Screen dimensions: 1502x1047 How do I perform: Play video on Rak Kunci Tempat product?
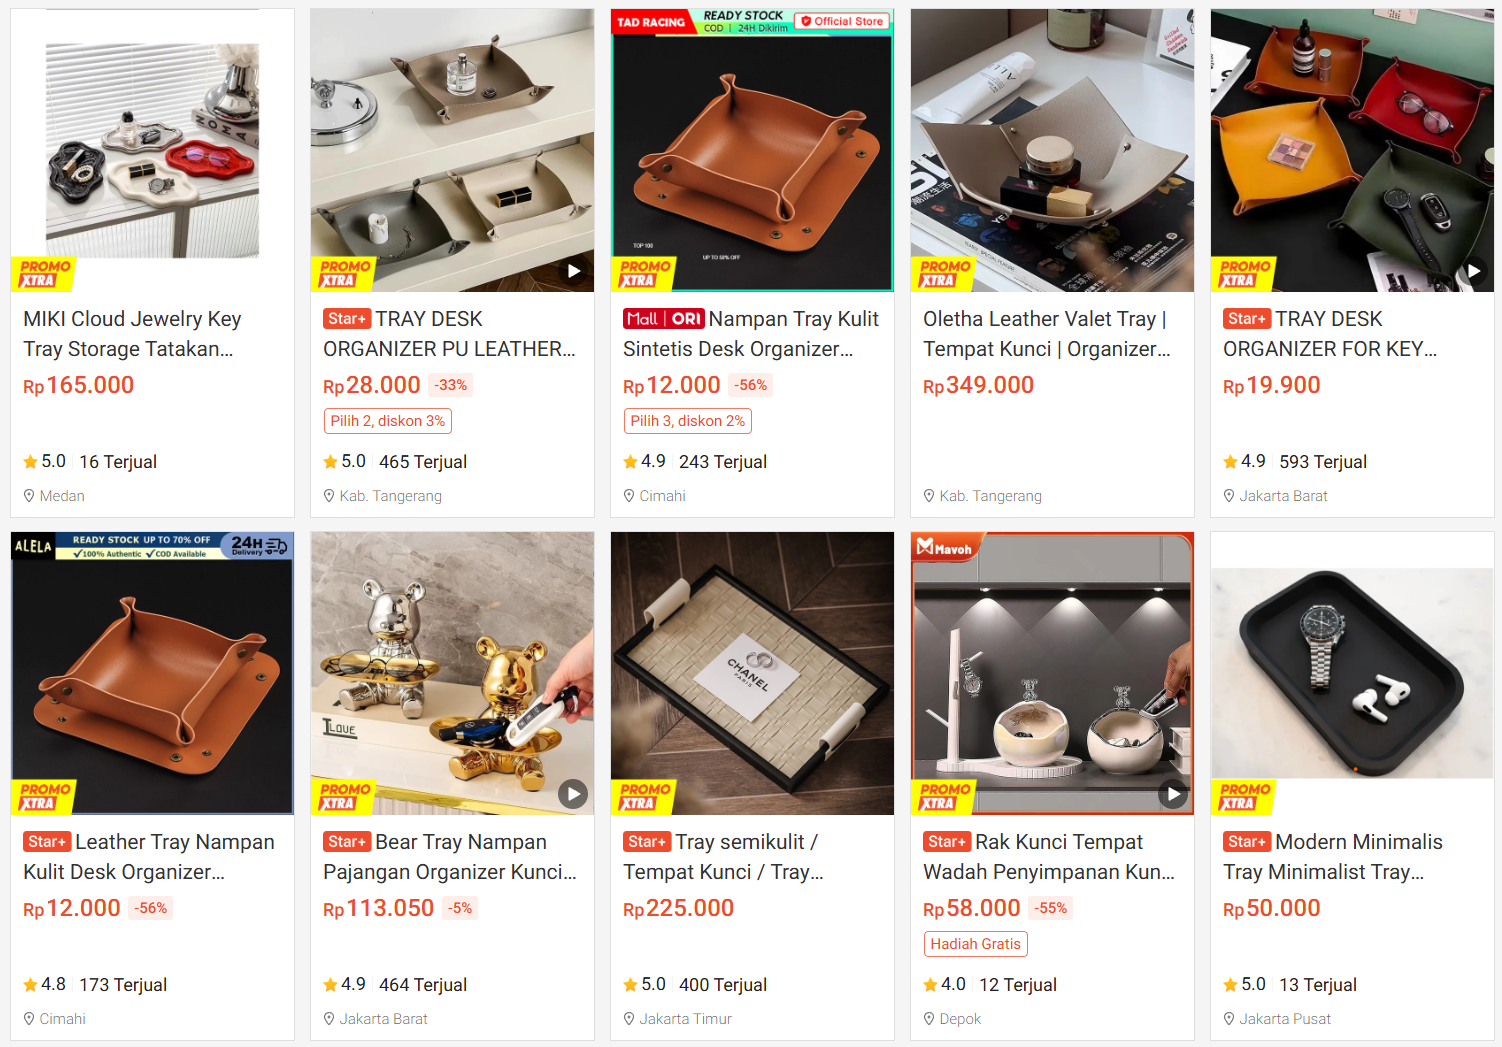(1173, 794)
